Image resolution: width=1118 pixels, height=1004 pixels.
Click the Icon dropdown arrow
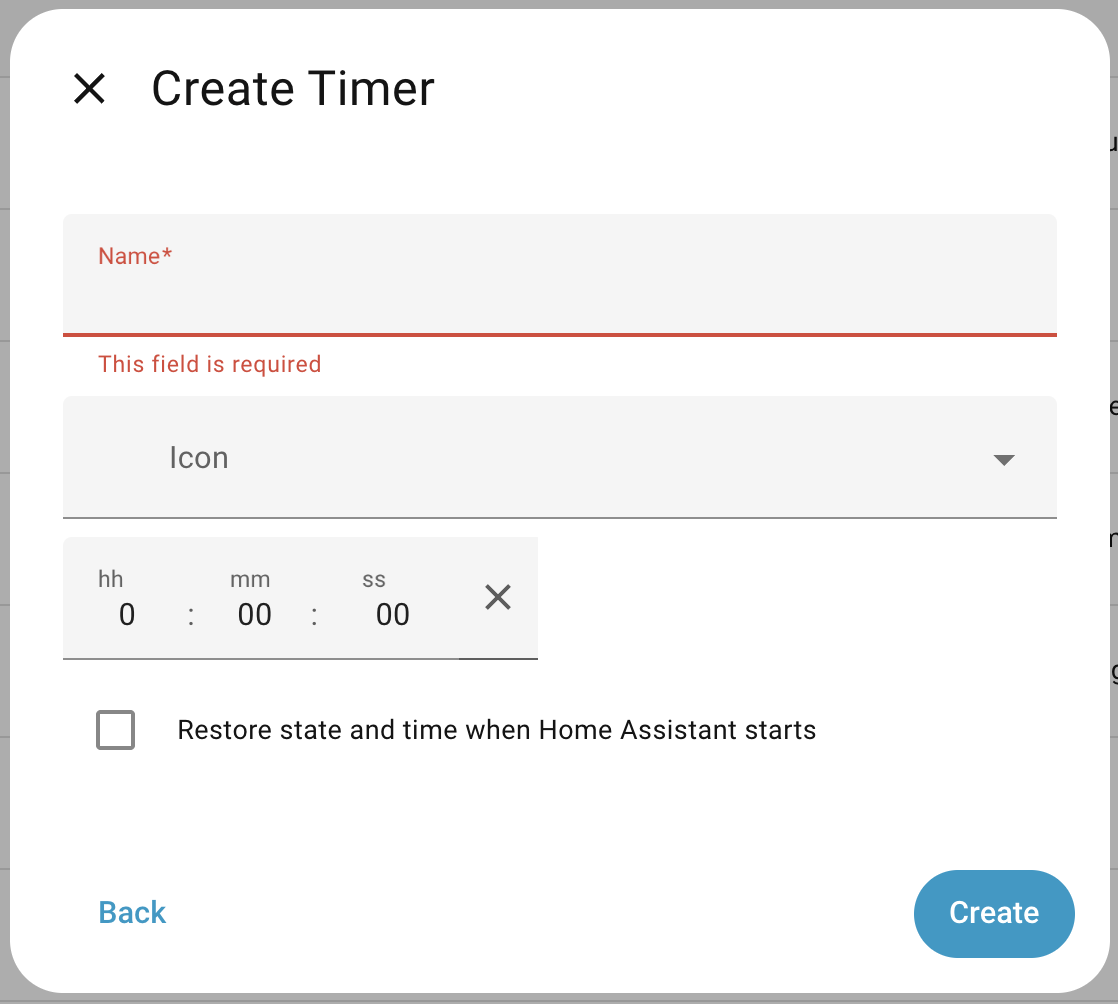click(1003, 459)
